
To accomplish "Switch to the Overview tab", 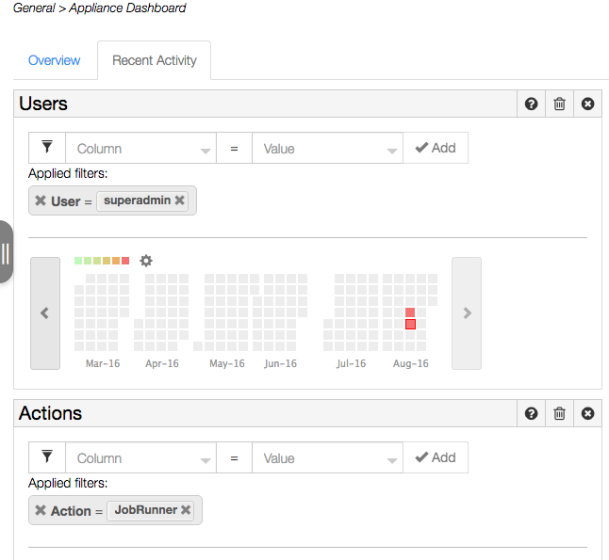I will point(54,60).
